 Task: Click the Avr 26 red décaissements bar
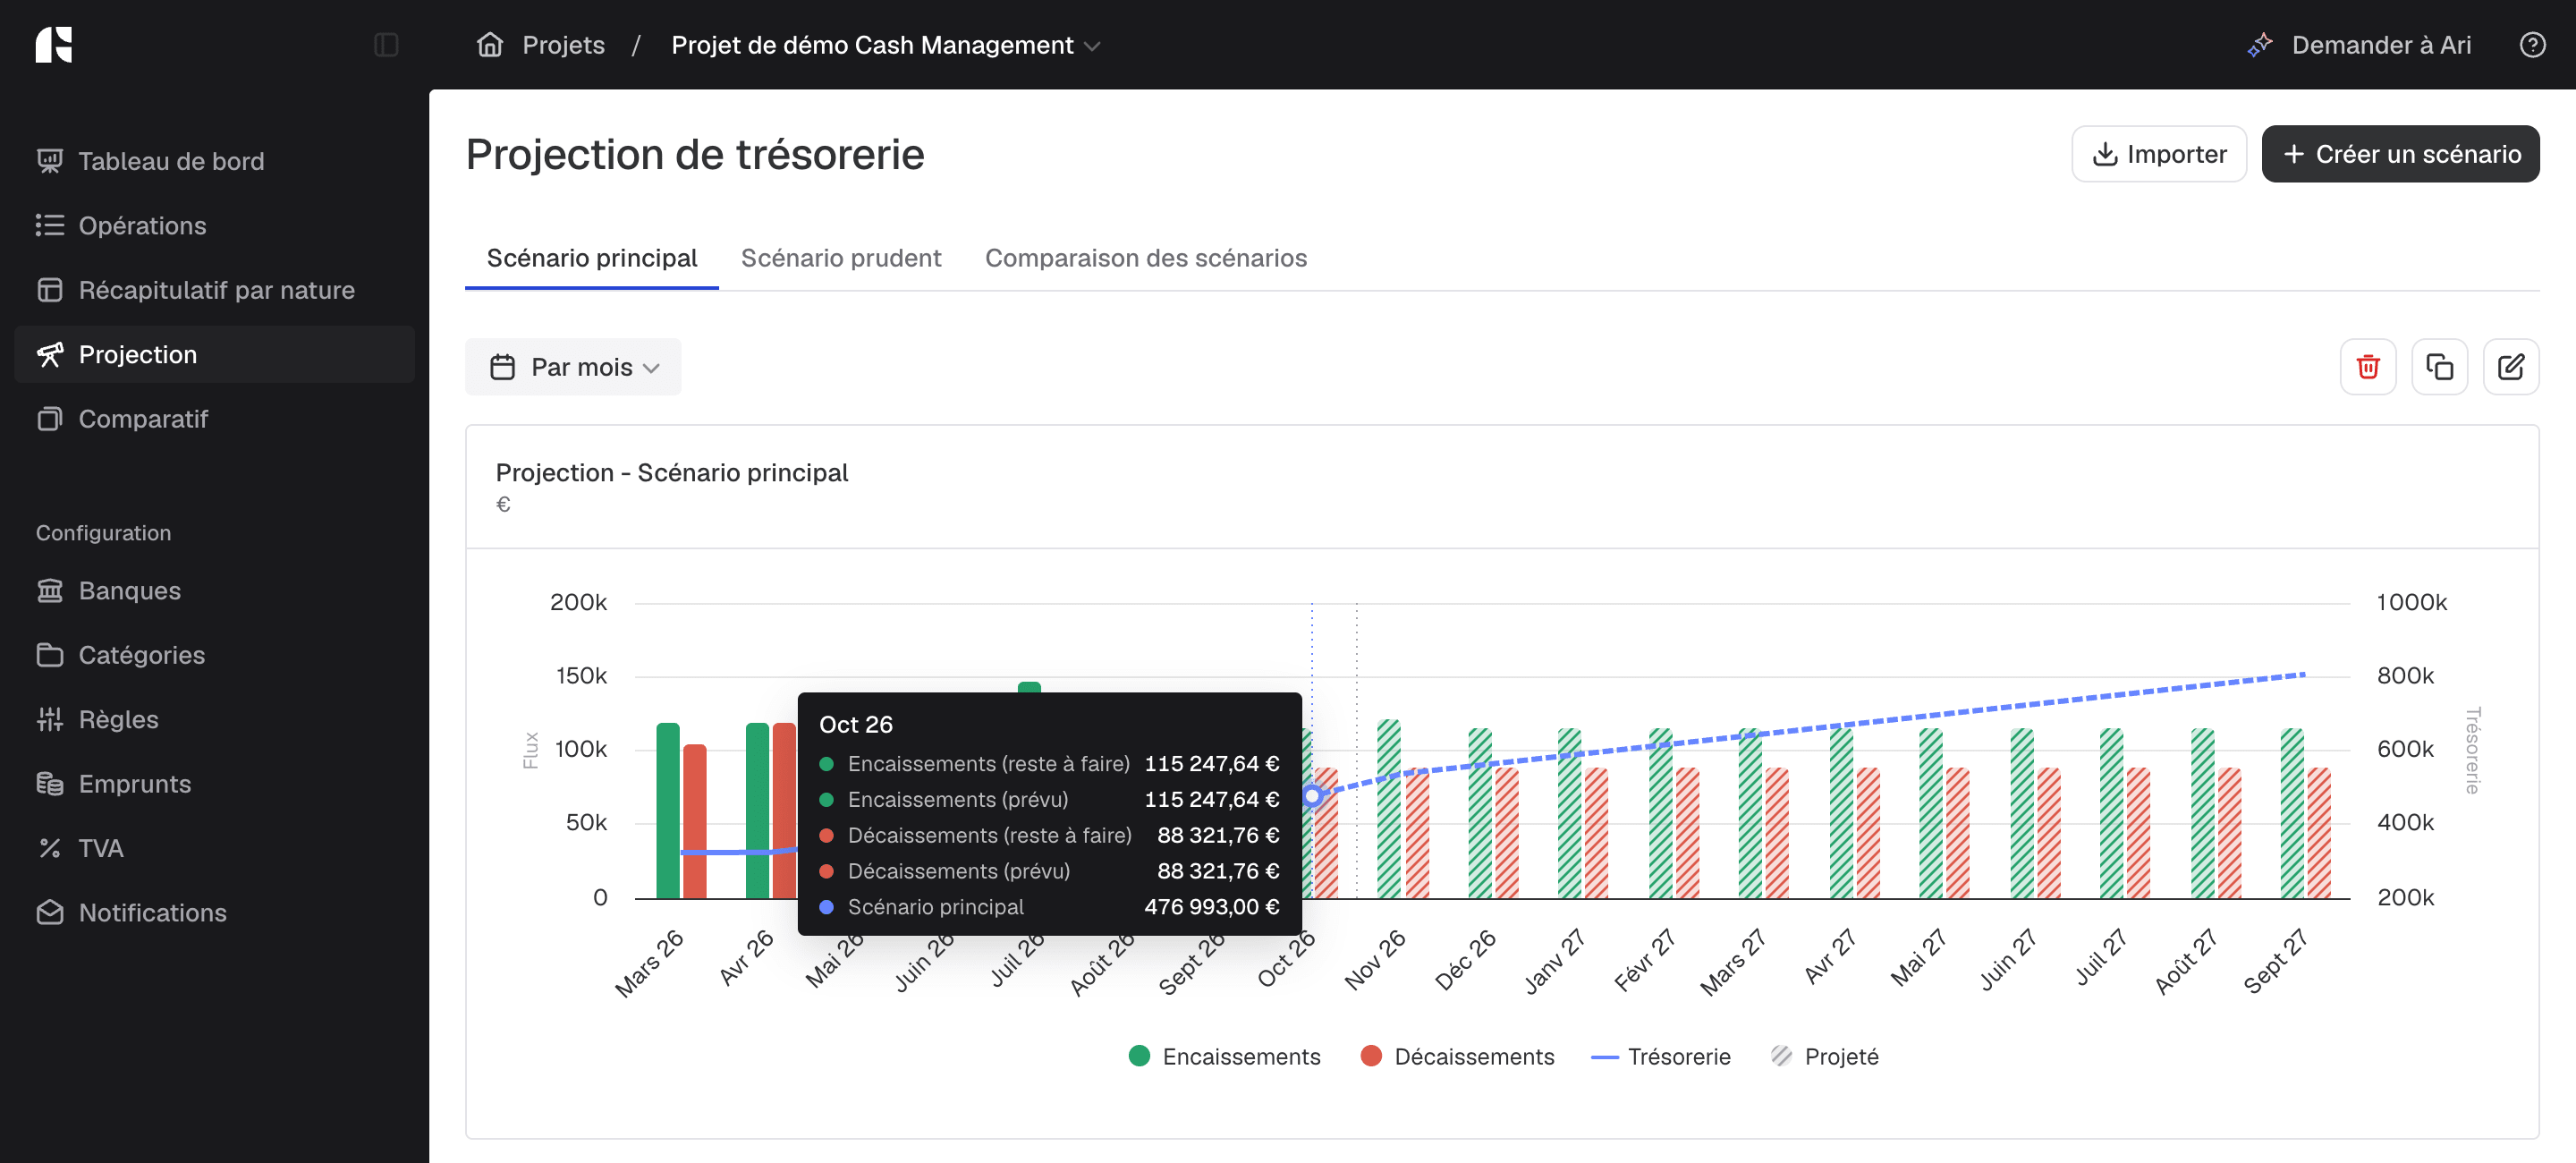tap(785, 810)
